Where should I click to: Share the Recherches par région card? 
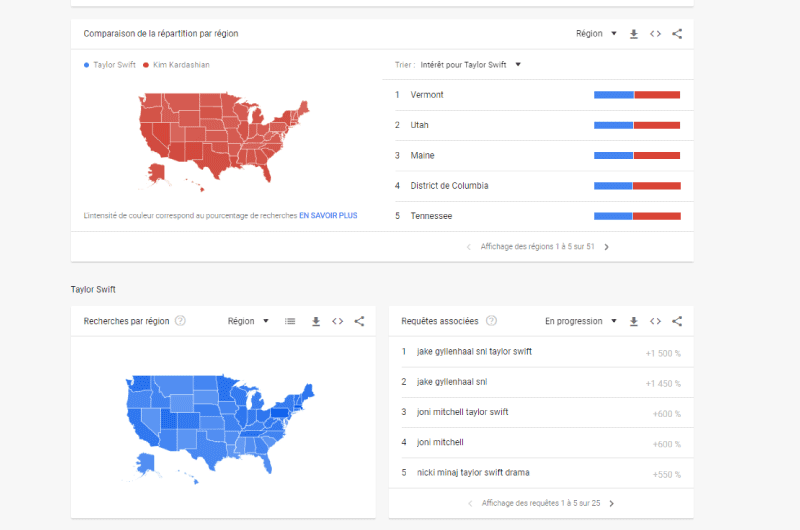[359, 321]
